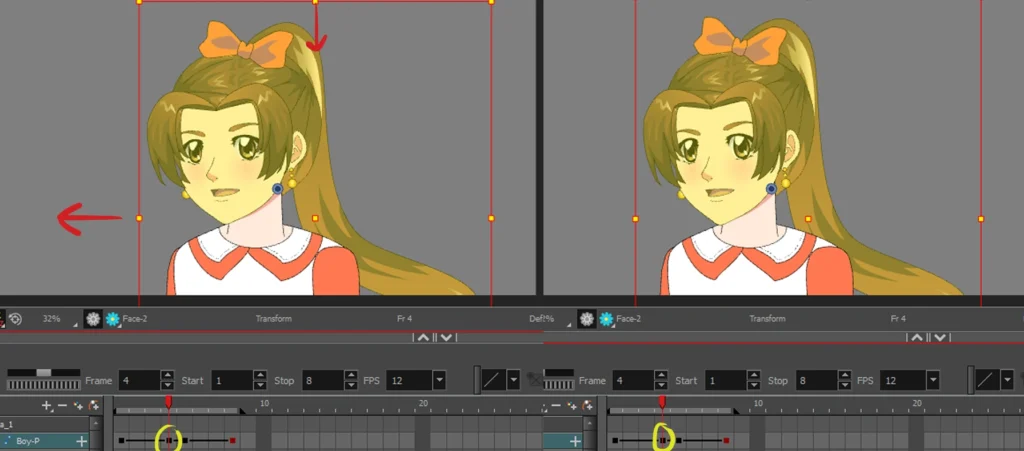
Task: Open the FPS 12 dropdown in right toolbar
Action: click(x=933, y=381)
